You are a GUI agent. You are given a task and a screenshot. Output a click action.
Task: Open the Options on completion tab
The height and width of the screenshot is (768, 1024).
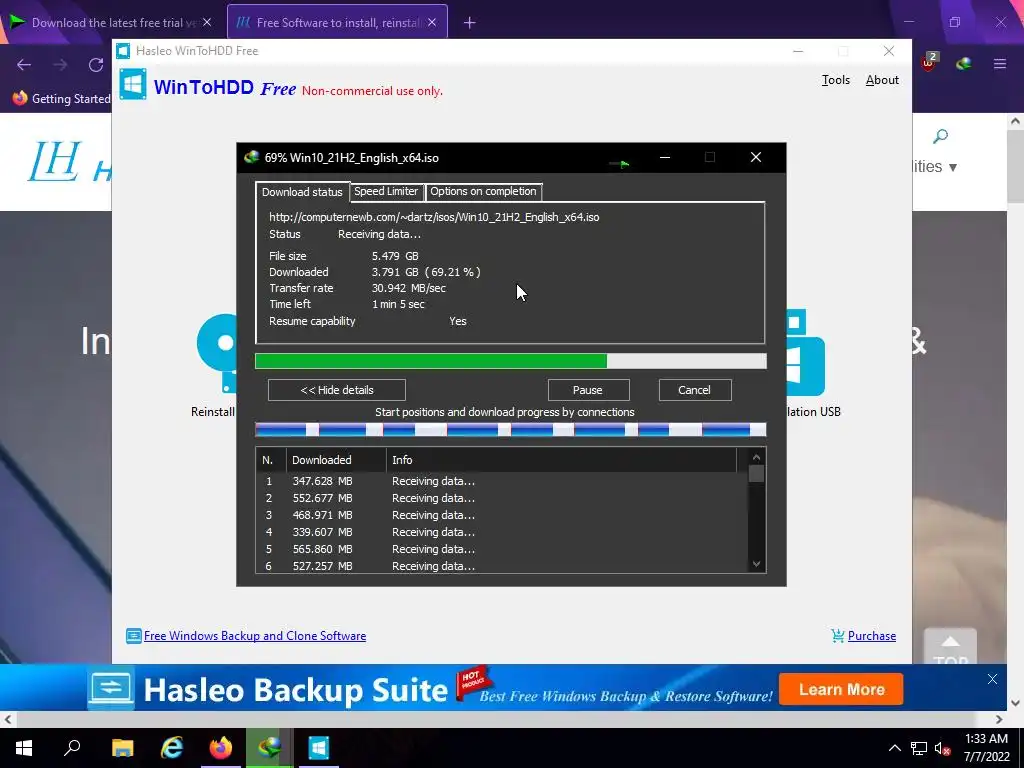(483, 191)
